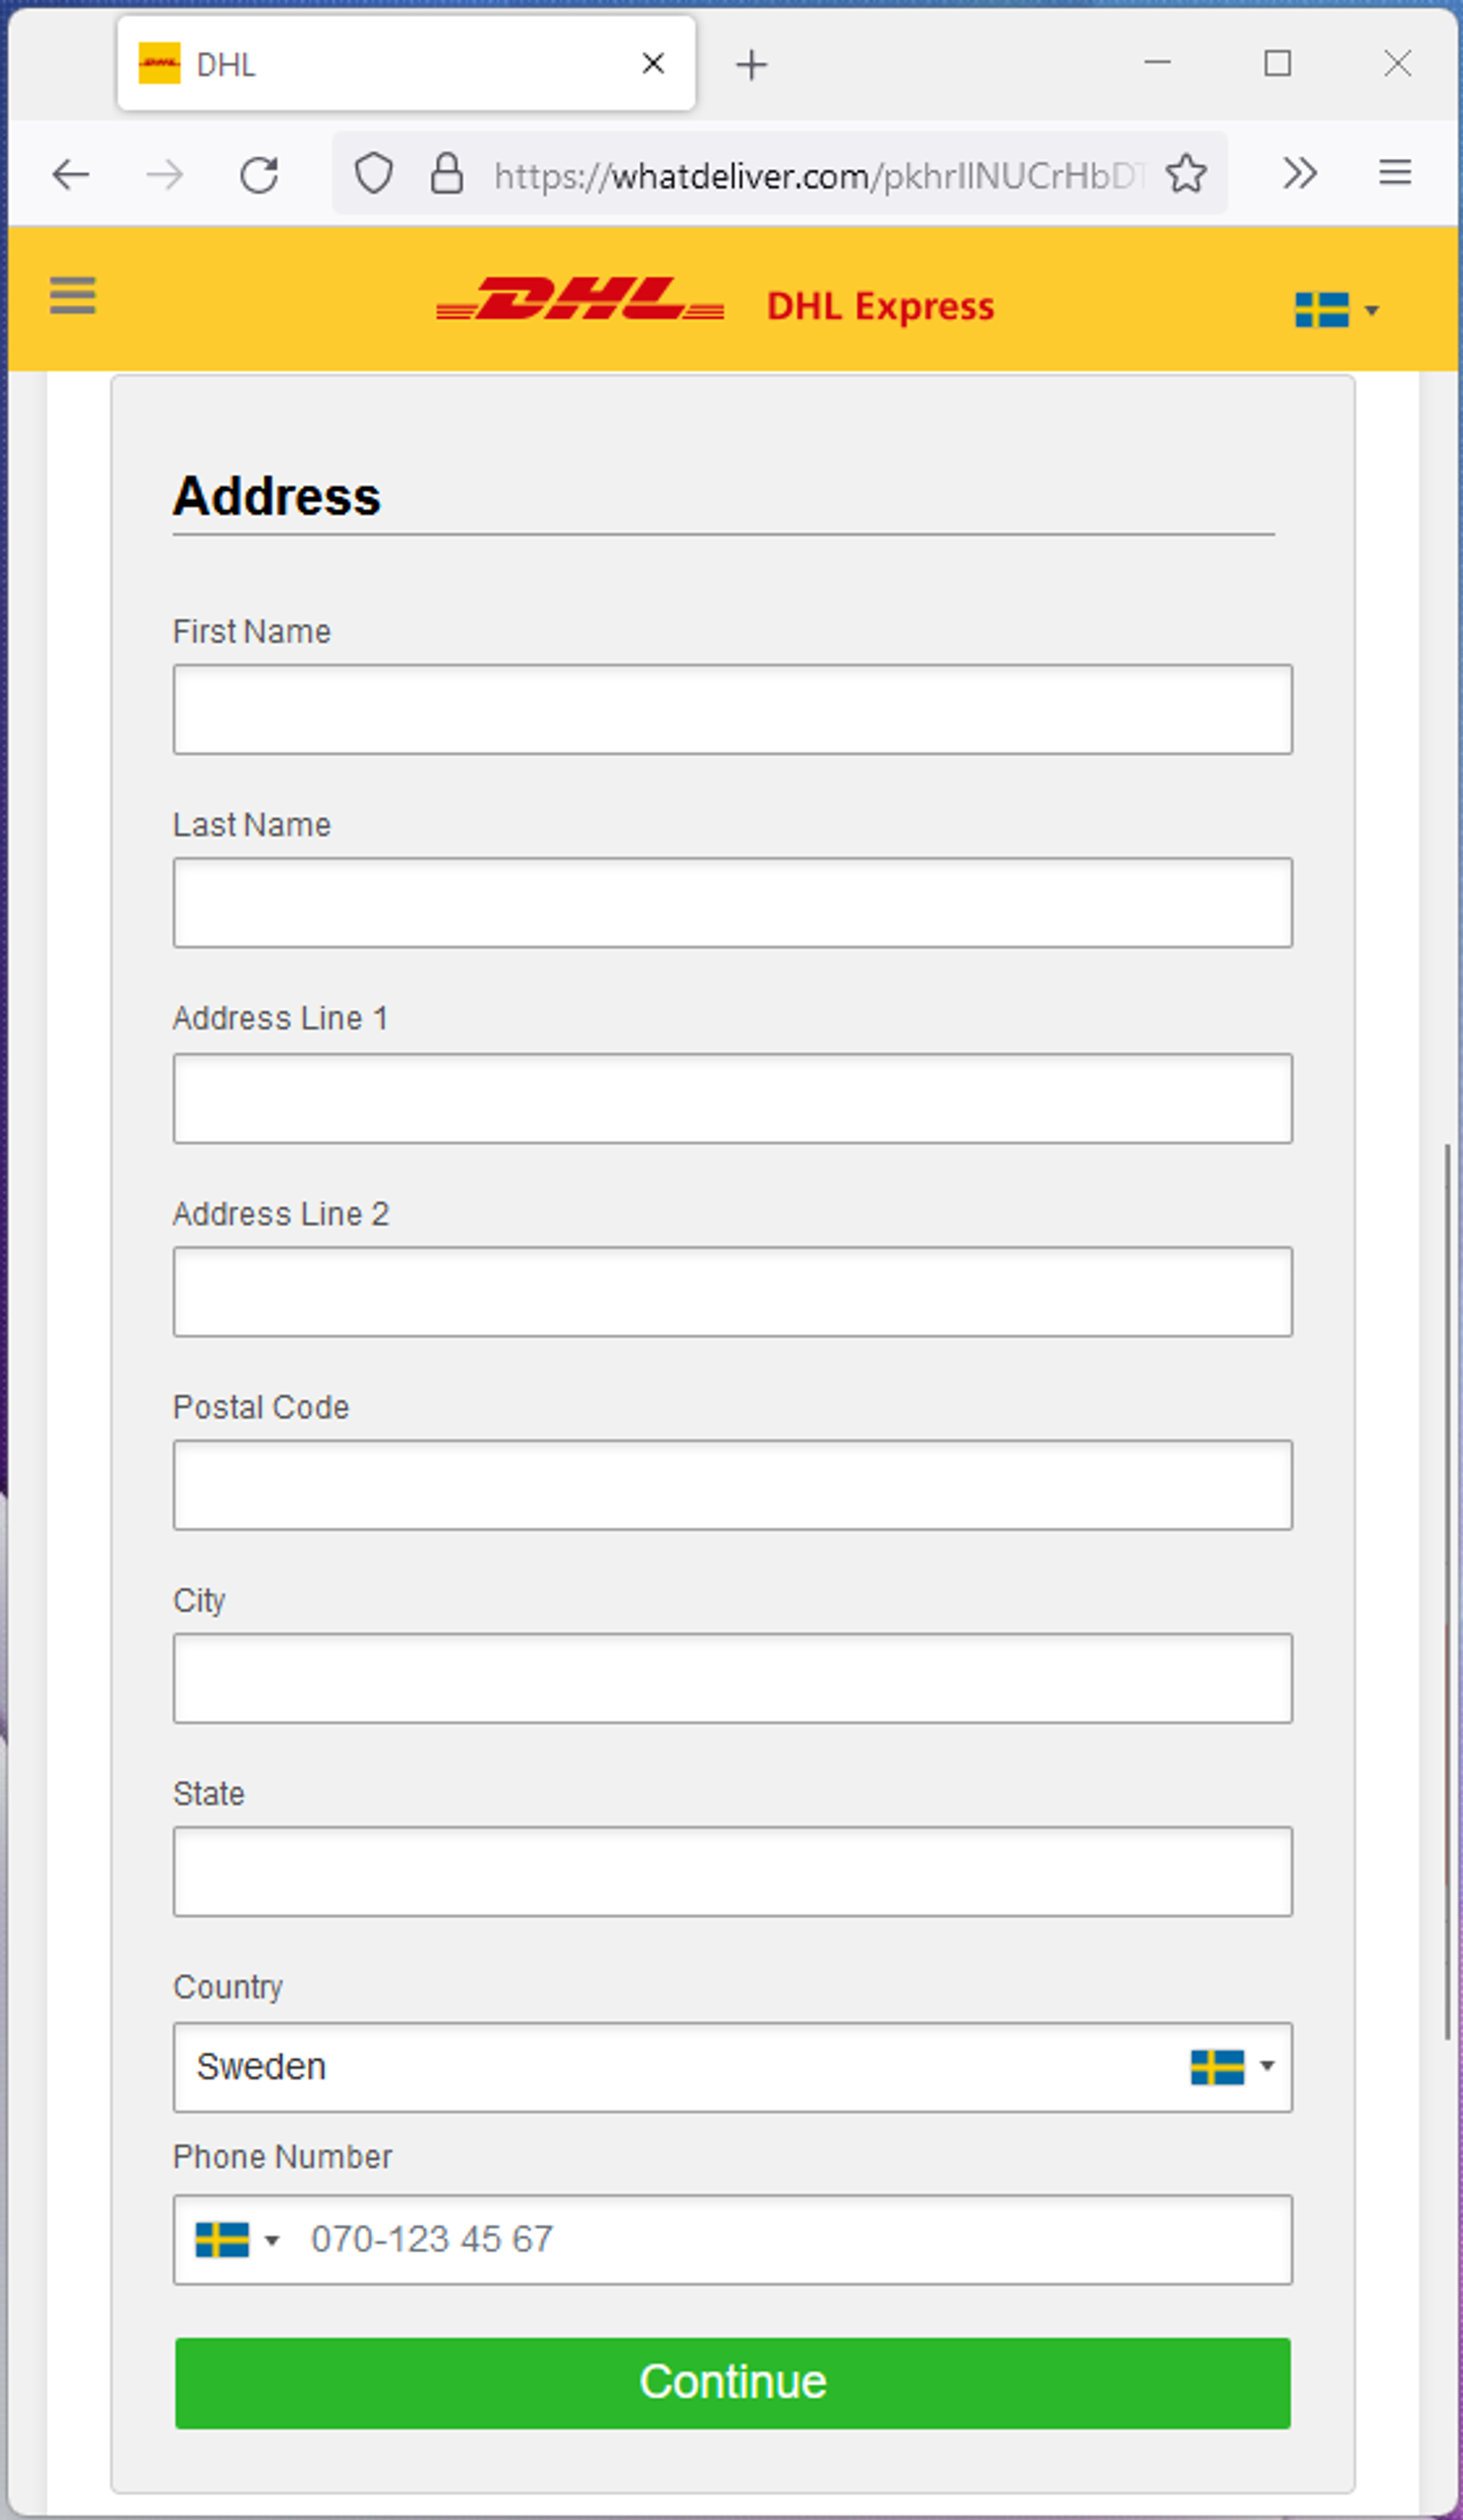Click the DHL Express header text
This screenshot has height=2520, width=1463.
[880, 306]
